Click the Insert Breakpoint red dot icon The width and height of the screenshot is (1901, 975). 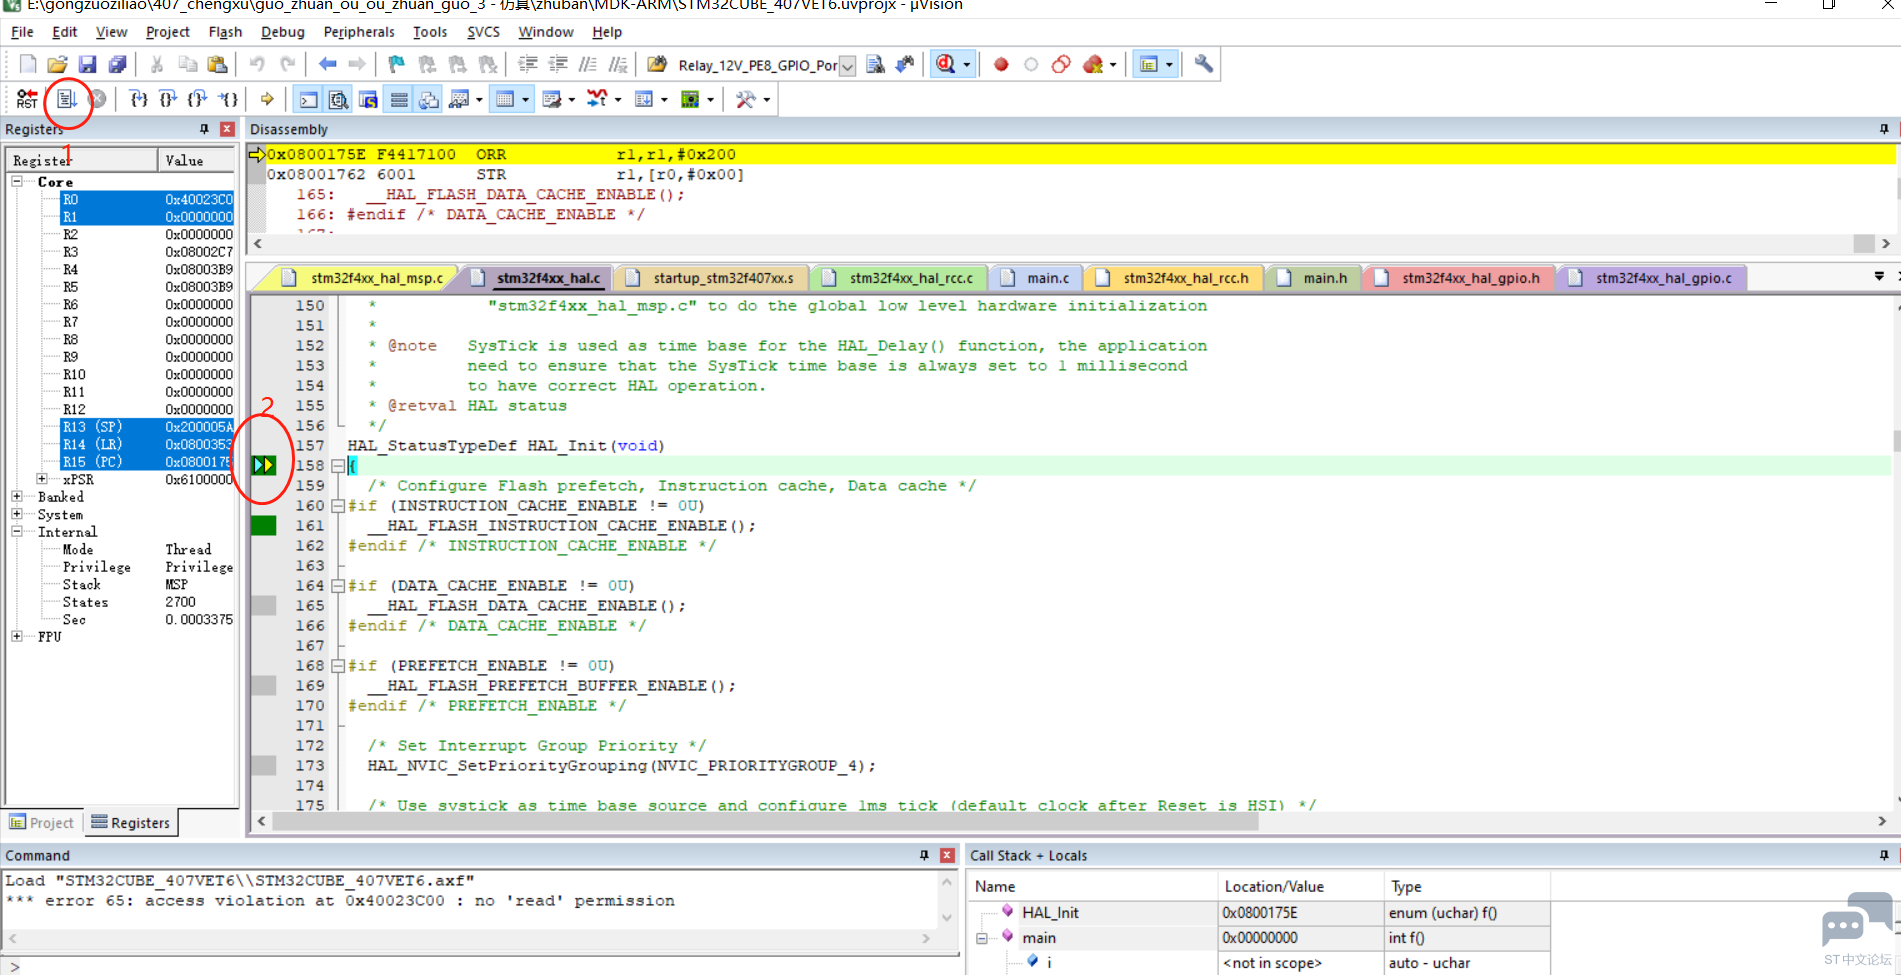[1001, 64]
